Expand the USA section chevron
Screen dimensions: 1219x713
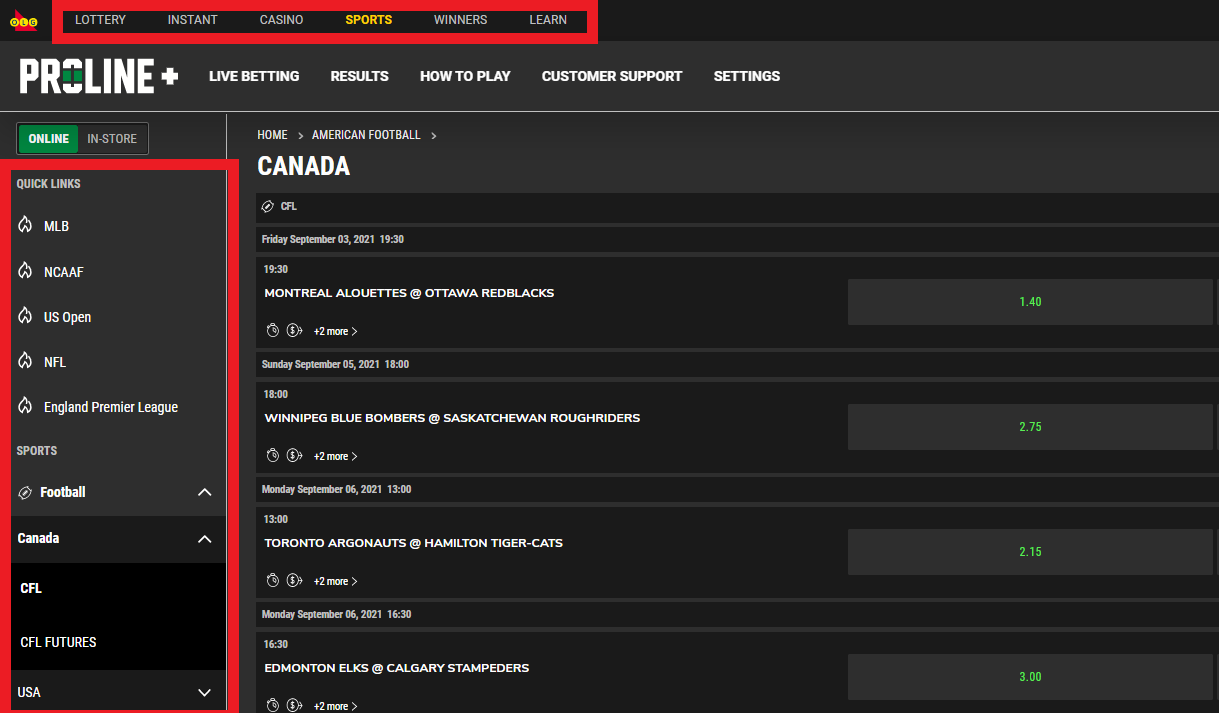(x=205, y=692)
